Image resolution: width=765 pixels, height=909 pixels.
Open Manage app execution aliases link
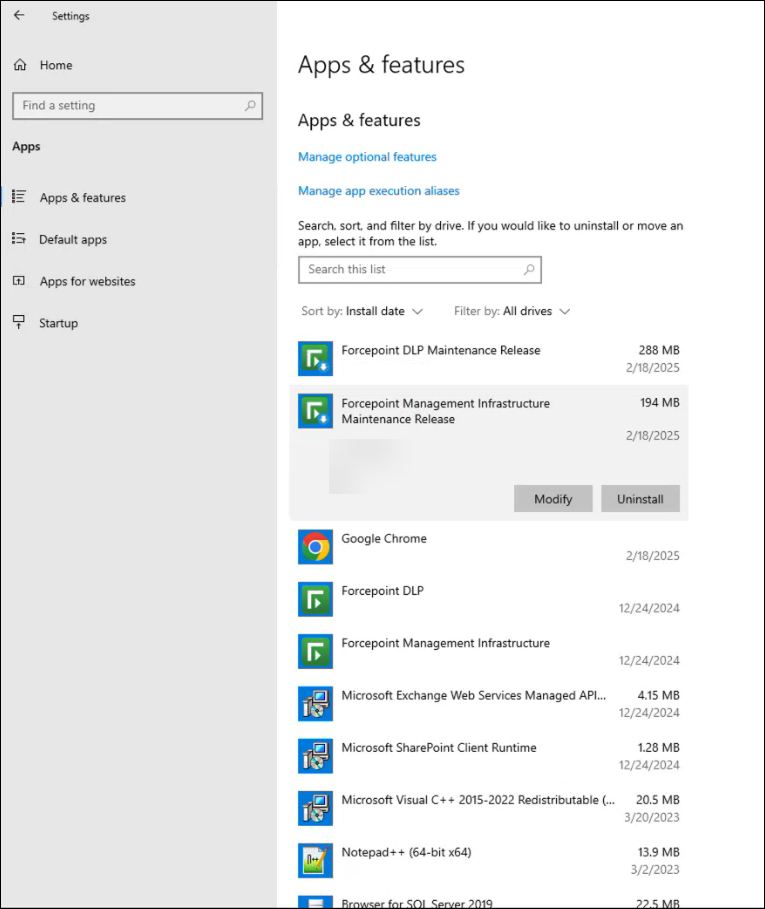pyautogui.click(x=378, y=191)
